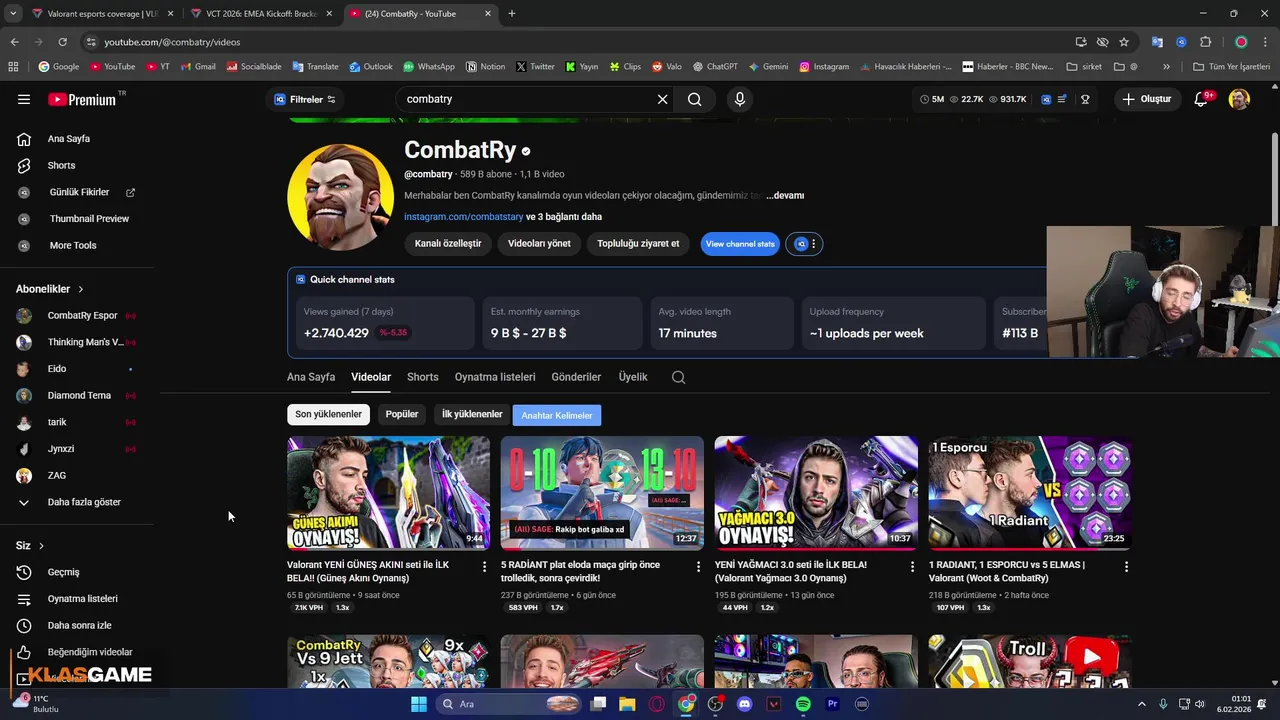
Task: Reload the page
Action: click(x=62, y=42)
